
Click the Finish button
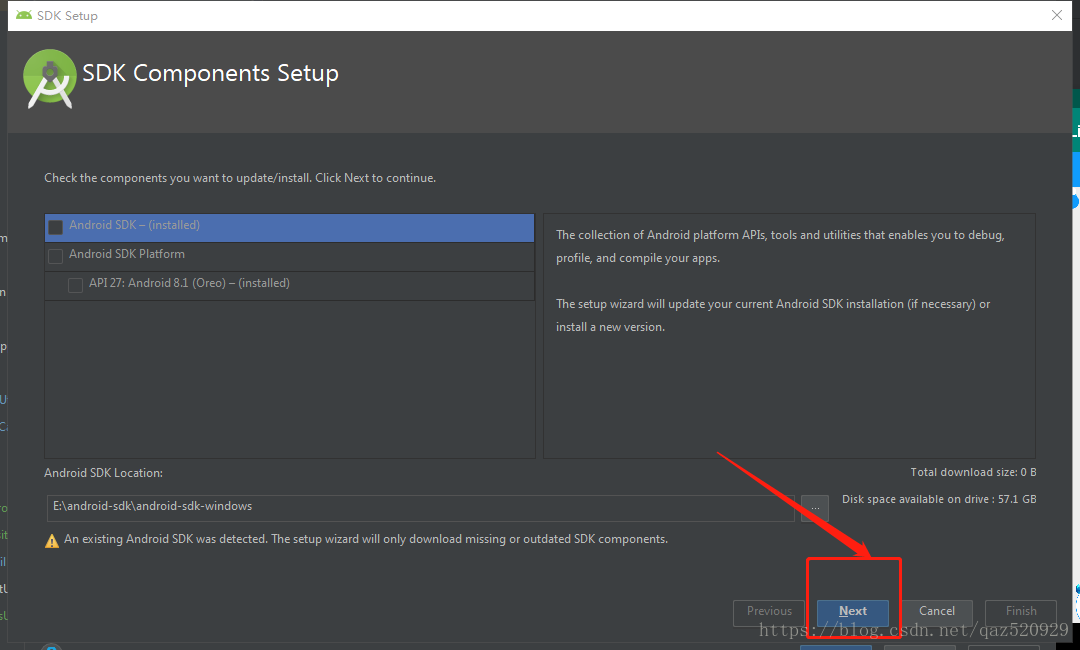coord(1021,611)
